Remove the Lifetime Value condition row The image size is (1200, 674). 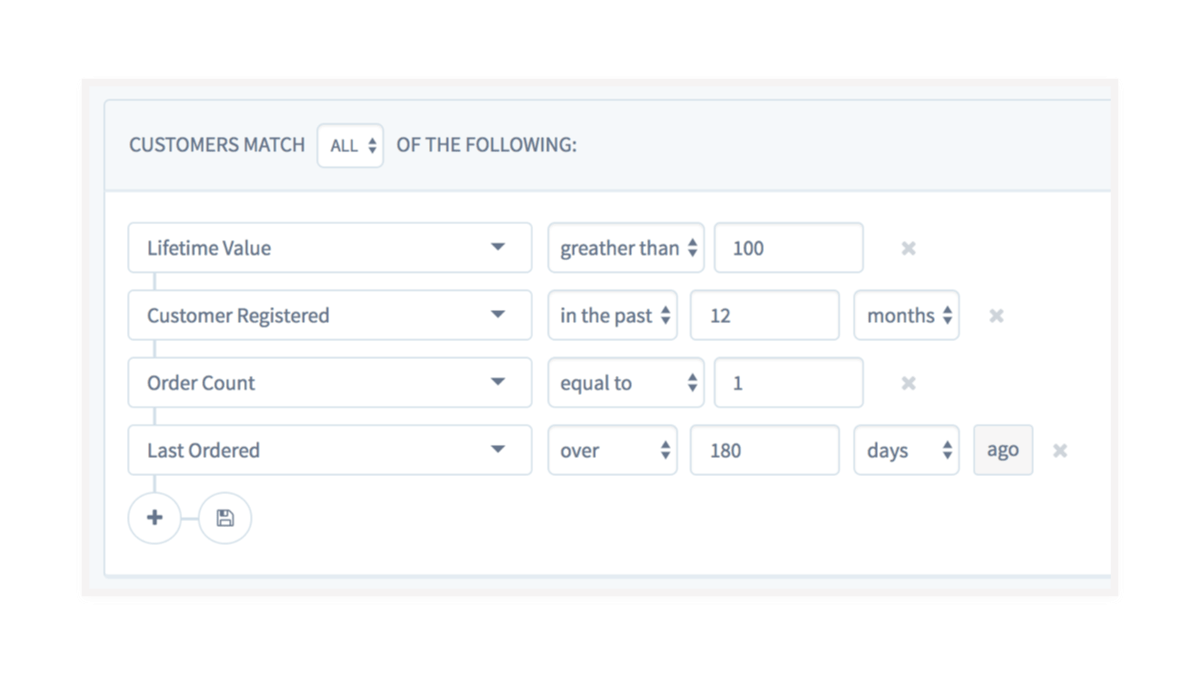coord(908,248)
